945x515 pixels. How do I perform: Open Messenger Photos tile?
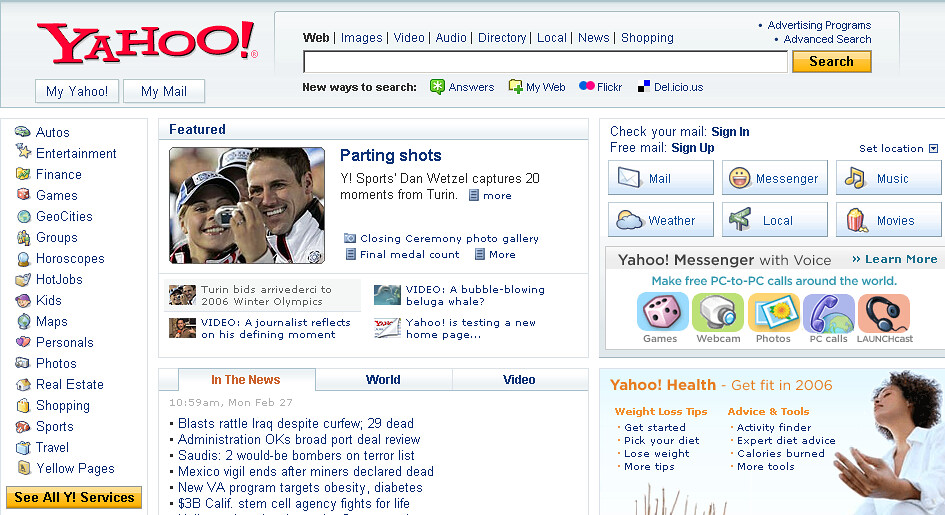[773, 312]
